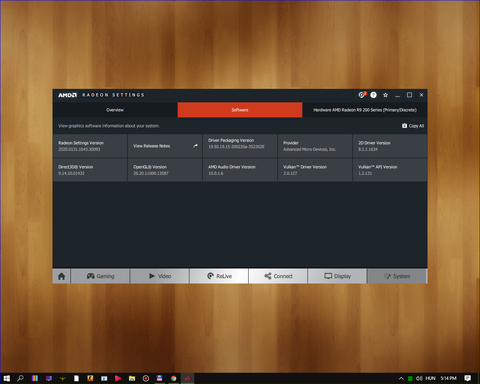
Task: Open the Windows Start menu
Action: coord(7,378)
